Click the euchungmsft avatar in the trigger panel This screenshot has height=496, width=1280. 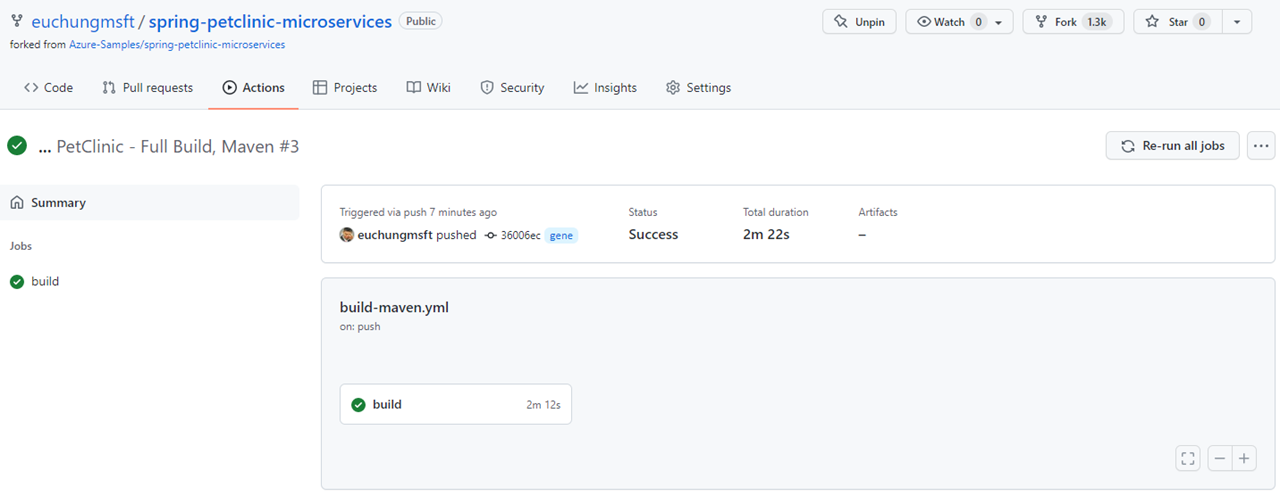click(x=347, y=235)
